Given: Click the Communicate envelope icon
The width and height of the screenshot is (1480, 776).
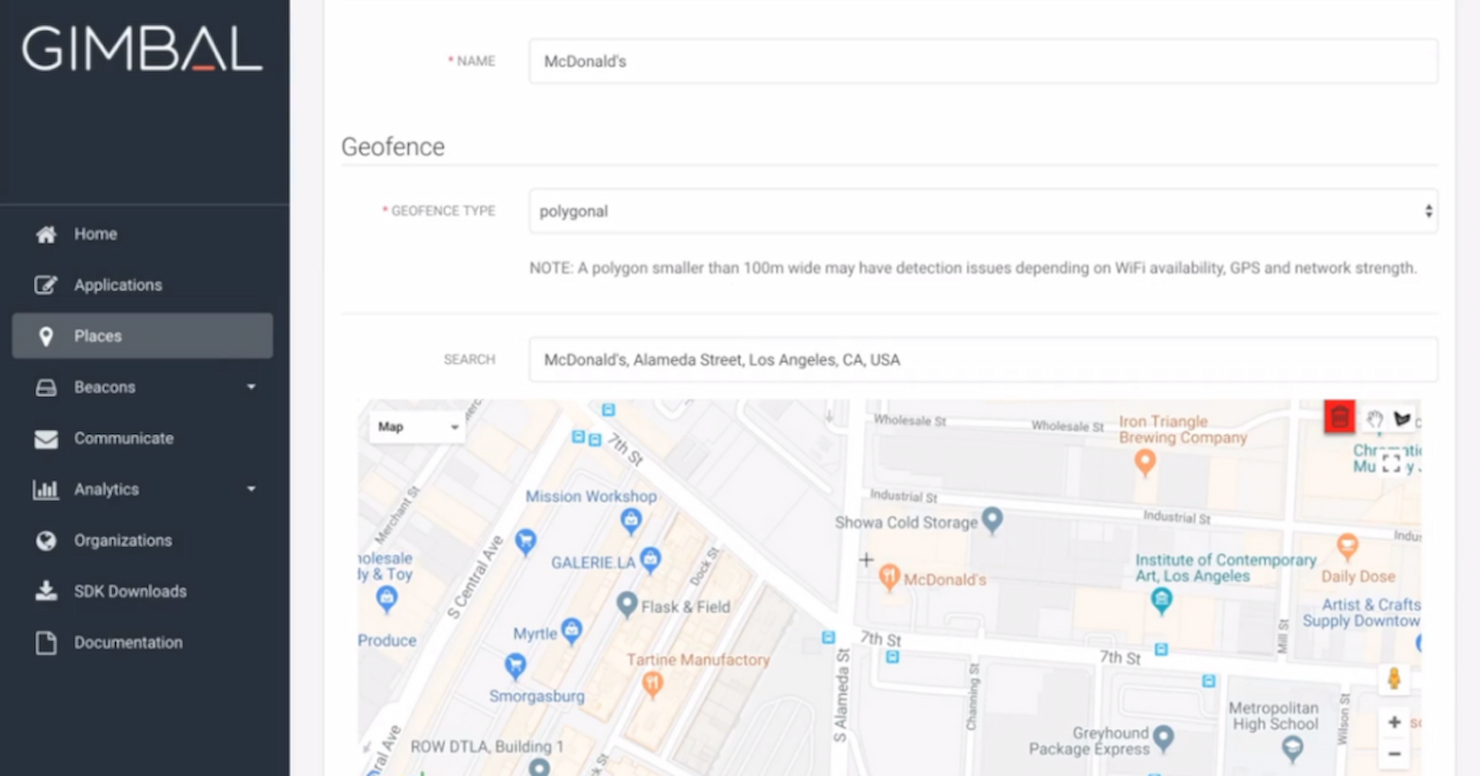Looking at the screenshot, I should [46, 438].
